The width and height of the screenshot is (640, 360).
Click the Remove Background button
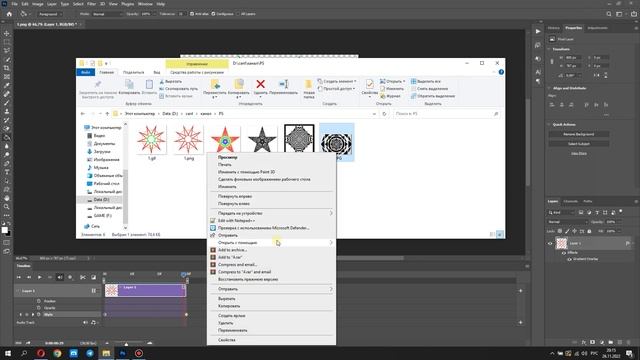click(579, 134)
